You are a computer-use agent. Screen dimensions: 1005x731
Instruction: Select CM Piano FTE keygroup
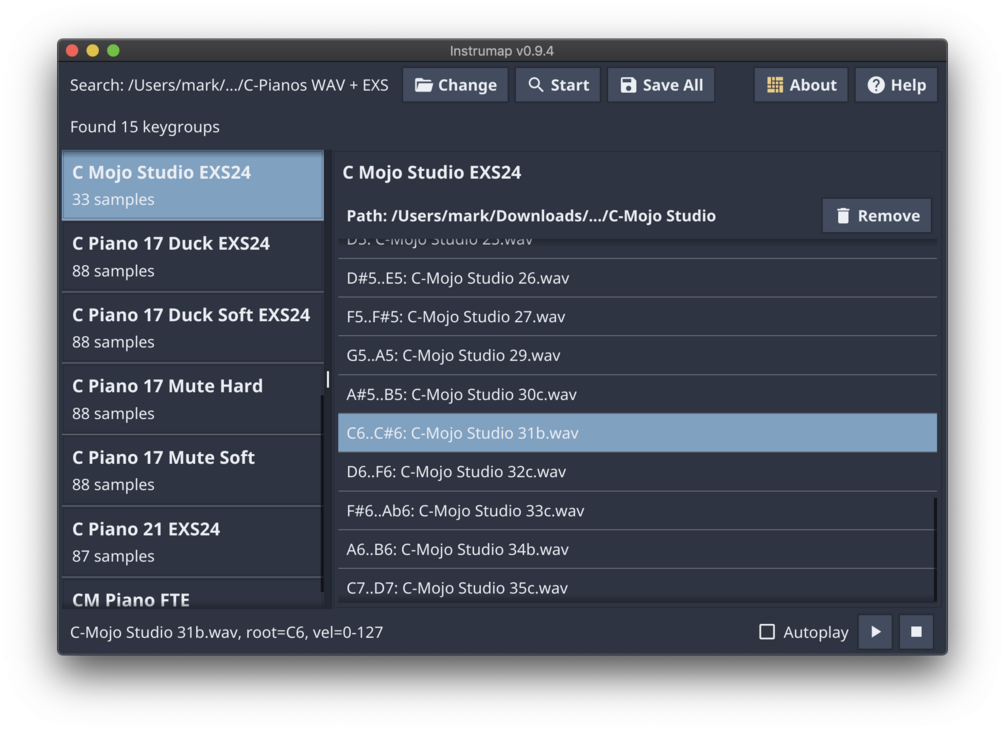pyautogui.click(x=193, y=594)
